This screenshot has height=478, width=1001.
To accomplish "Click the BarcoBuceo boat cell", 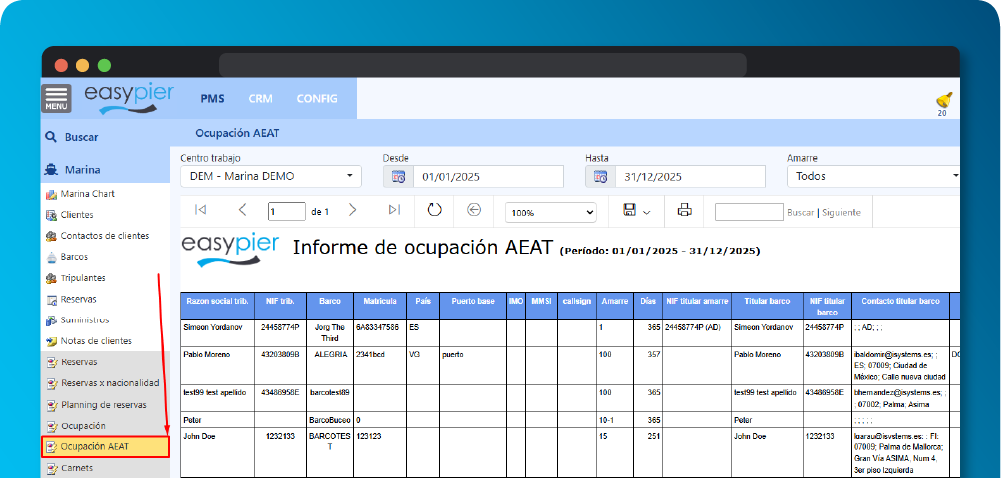I will pos(330,421).
